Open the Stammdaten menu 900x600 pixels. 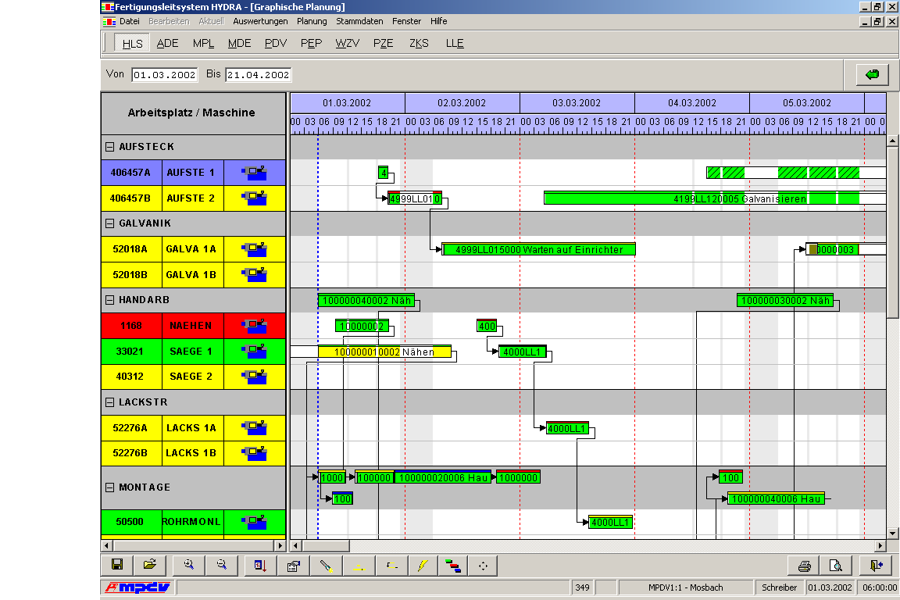(359, 21)
